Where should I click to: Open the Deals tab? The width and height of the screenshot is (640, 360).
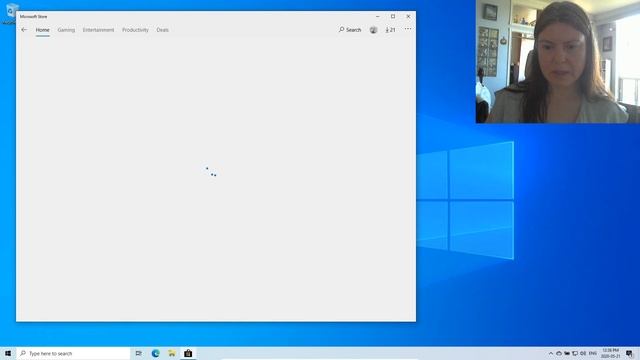click(x=162, y=30)
